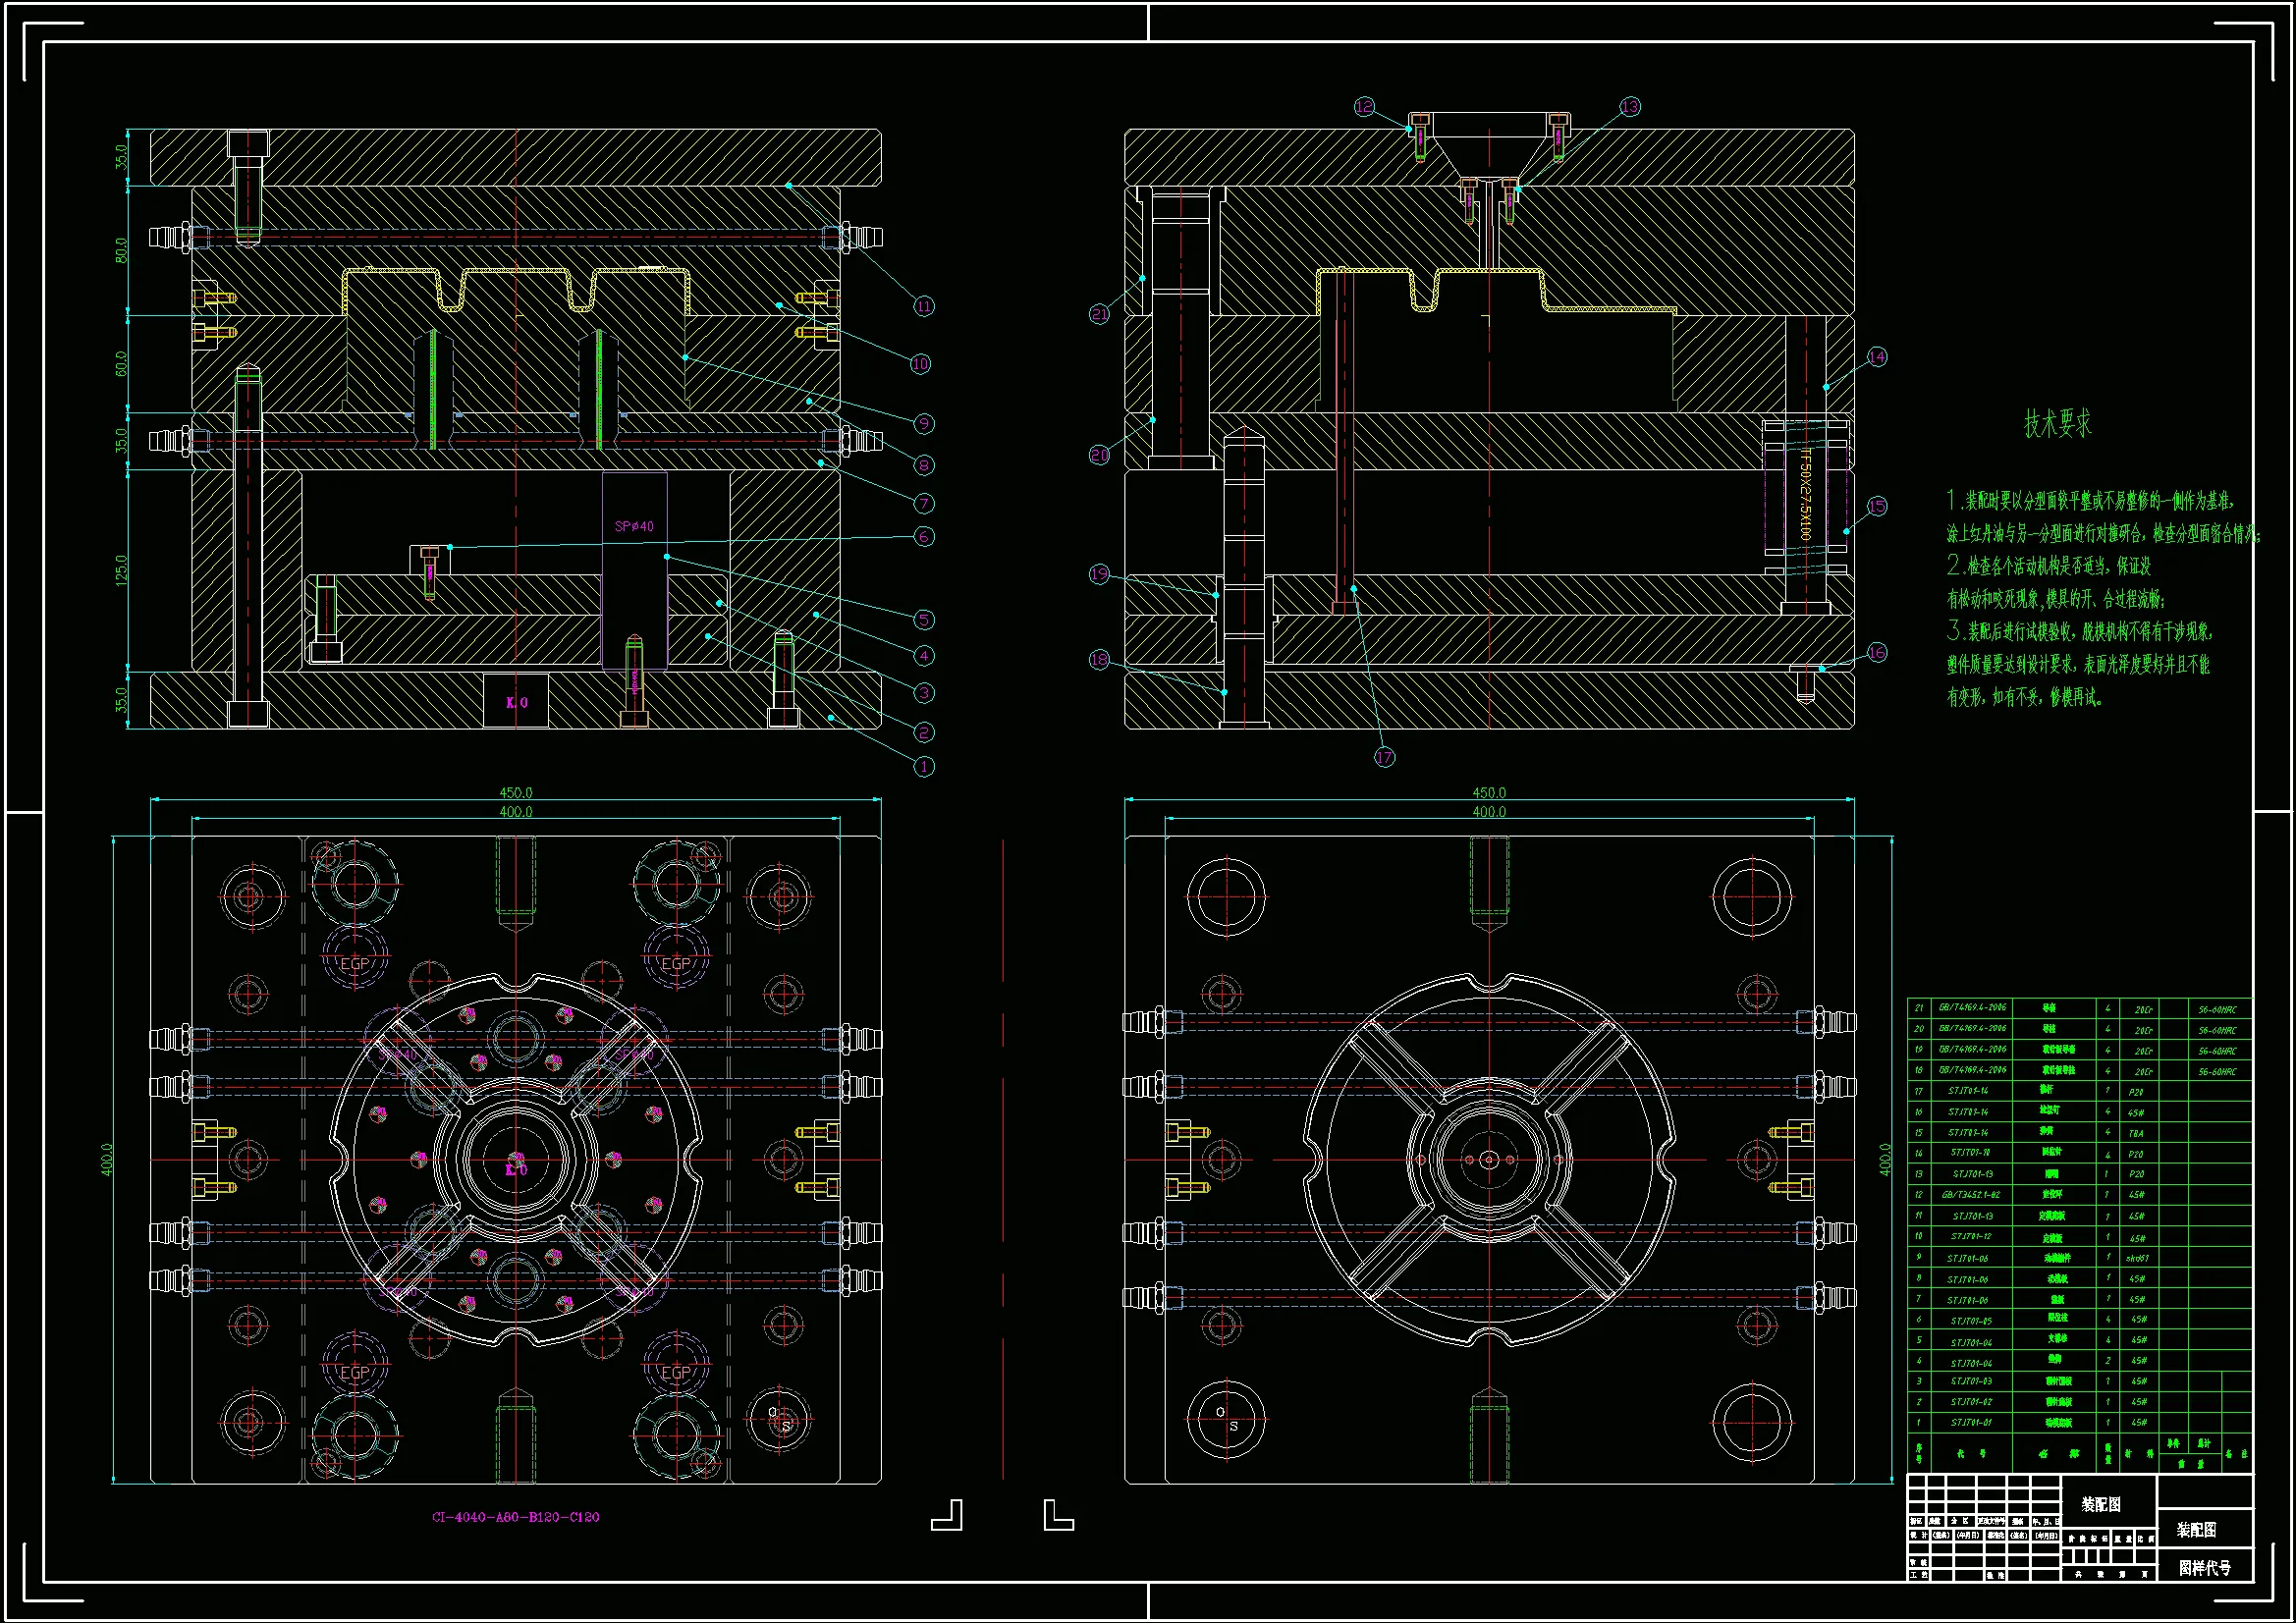Select balloon 12 near the locating ring
Screen dimensions: 2296x1623
pyautogui.click(x=1364, y=107)
